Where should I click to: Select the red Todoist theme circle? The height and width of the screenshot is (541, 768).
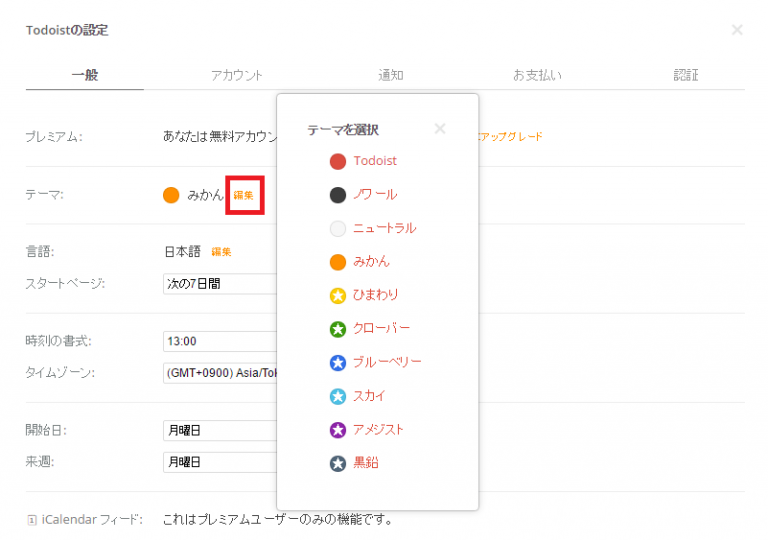(x=338, y=161)
